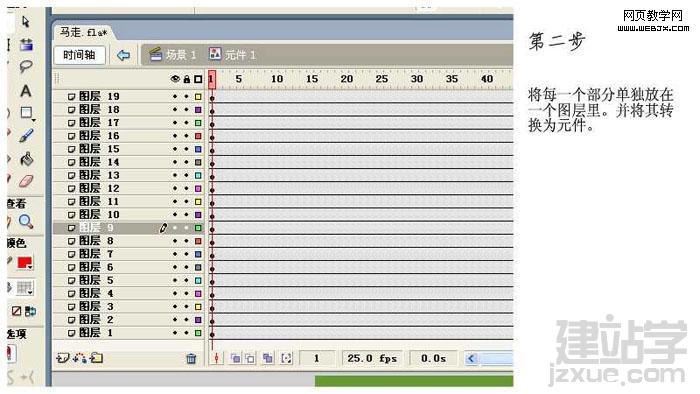Viewport: 700px width, 394px height.
Task: Switch to 场景 1 in edit bar
Action: [x=173, y=55]
